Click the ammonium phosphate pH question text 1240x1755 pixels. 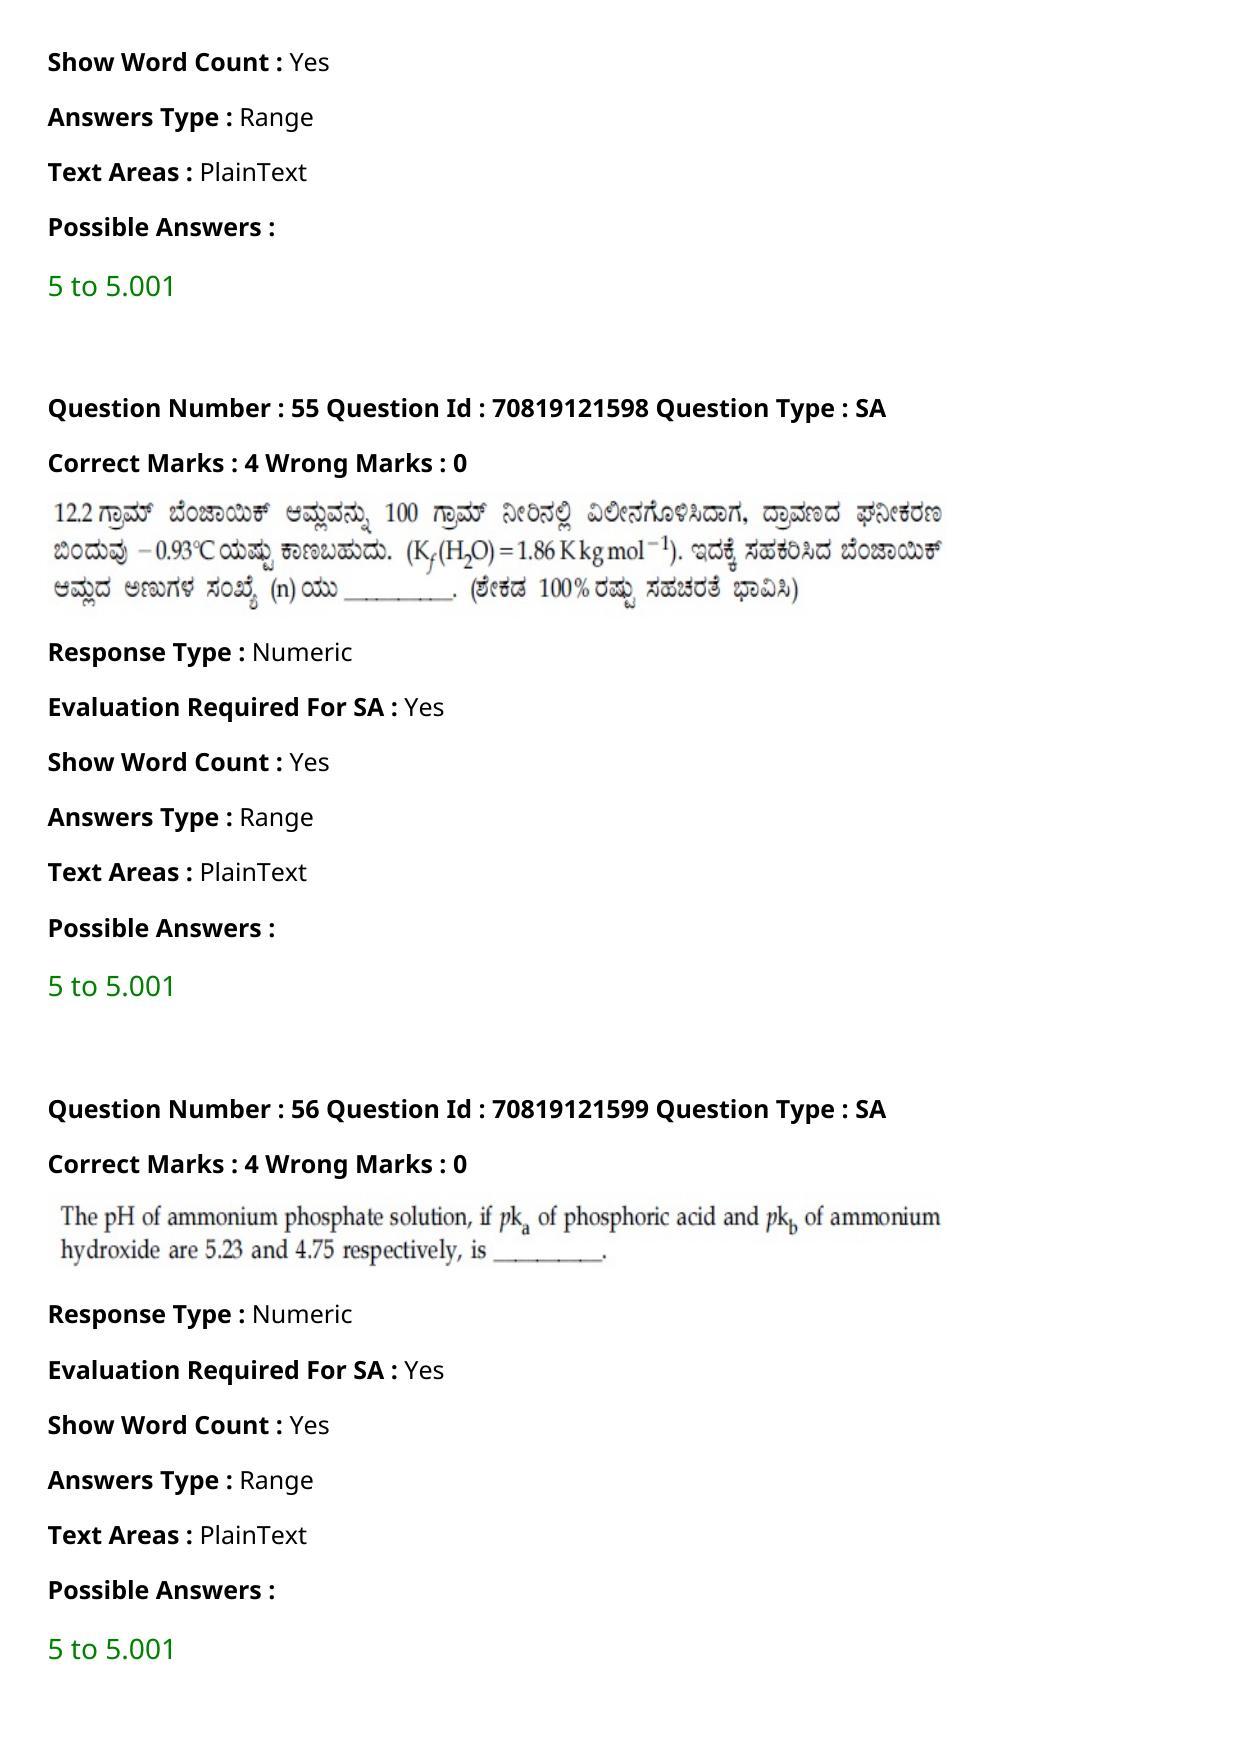tap(500, 1234)
